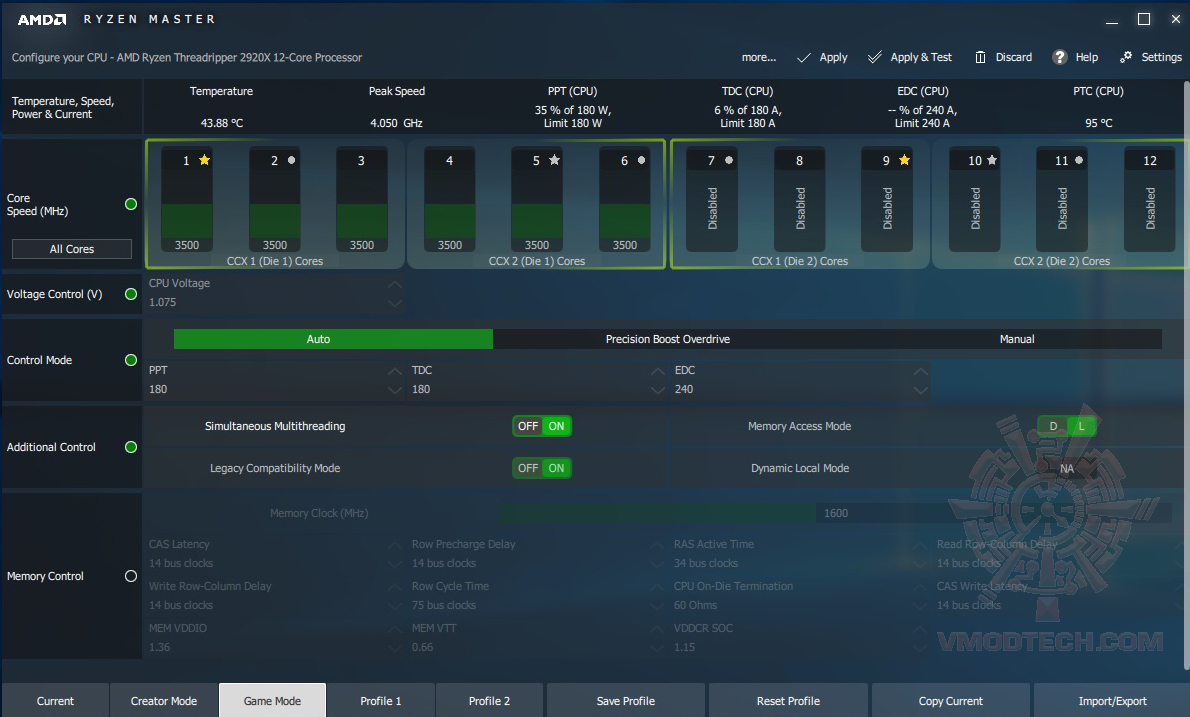Increase EDC value with up arrow
This screenshot has height=717, width=1190.
(921, 372)
